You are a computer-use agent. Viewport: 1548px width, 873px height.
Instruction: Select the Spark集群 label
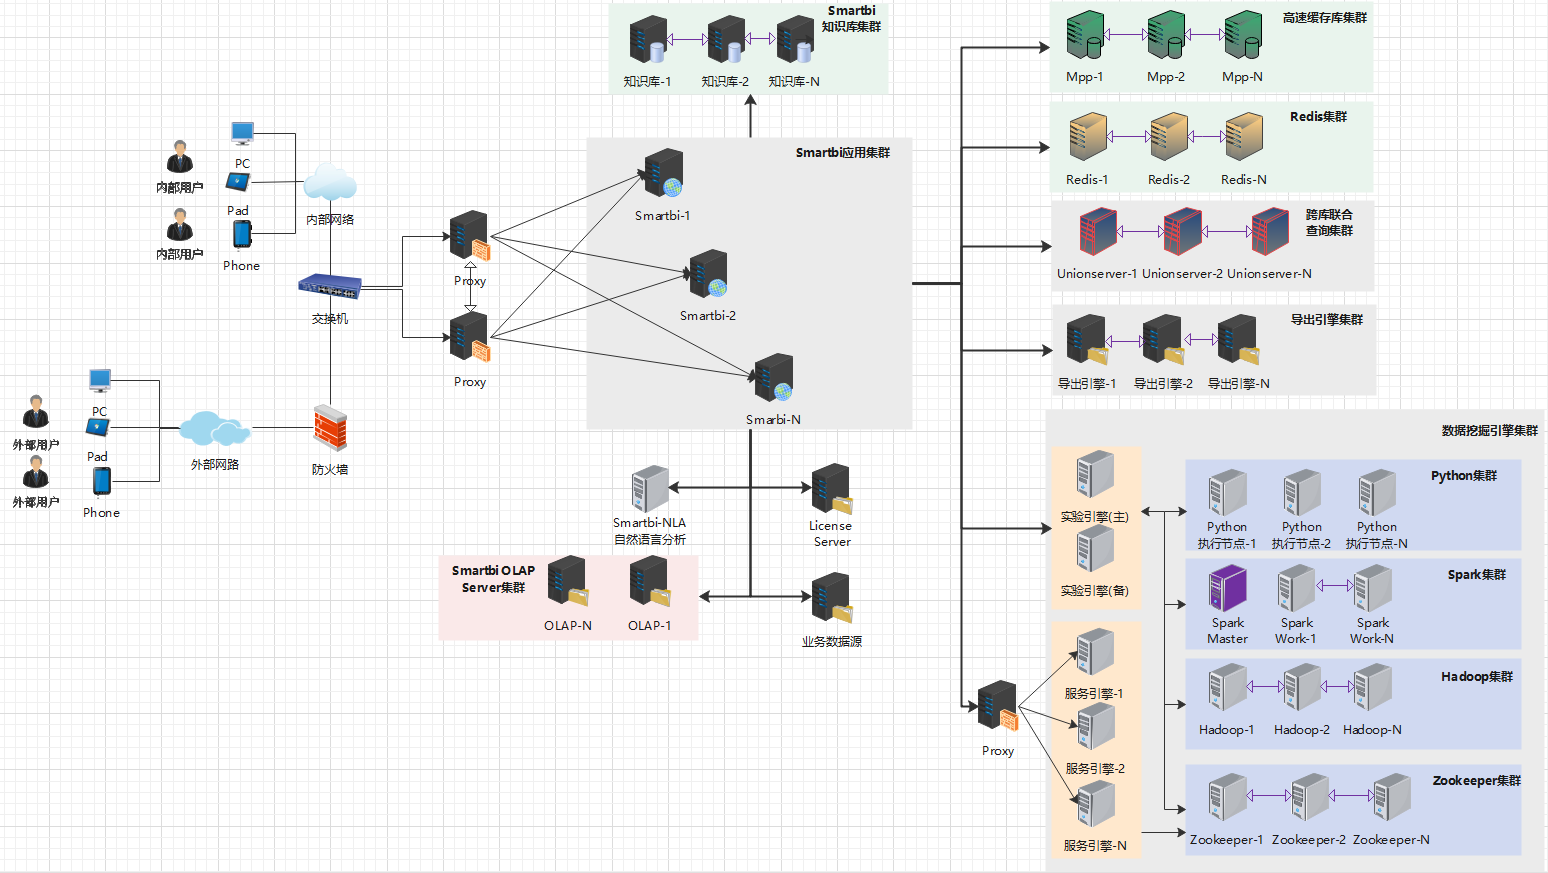coord(1476,575)
